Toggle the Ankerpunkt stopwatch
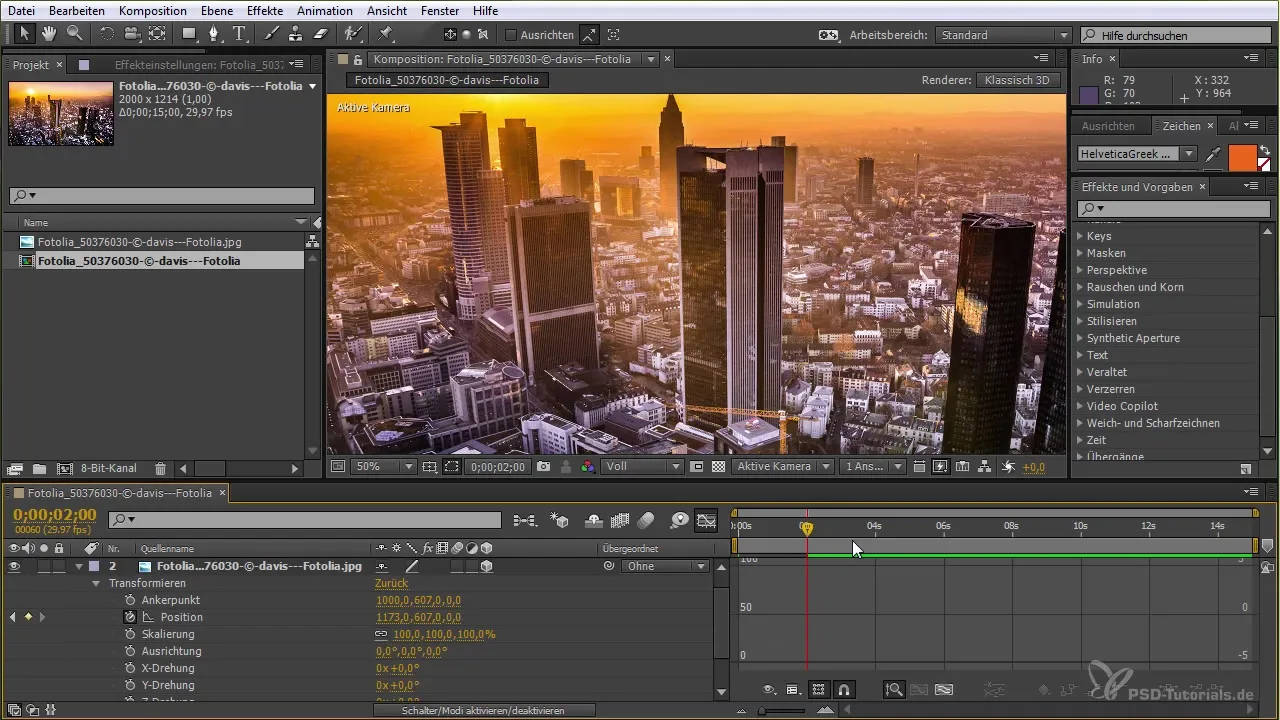The height and width of the screenshot is (720, 1280). click(x=129, y=600)
